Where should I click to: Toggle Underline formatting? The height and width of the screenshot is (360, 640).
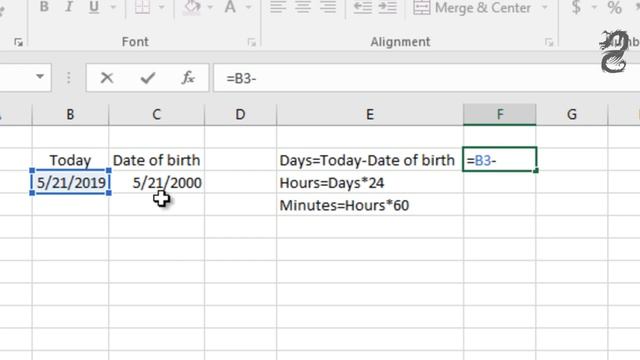[x=94, y=7]
